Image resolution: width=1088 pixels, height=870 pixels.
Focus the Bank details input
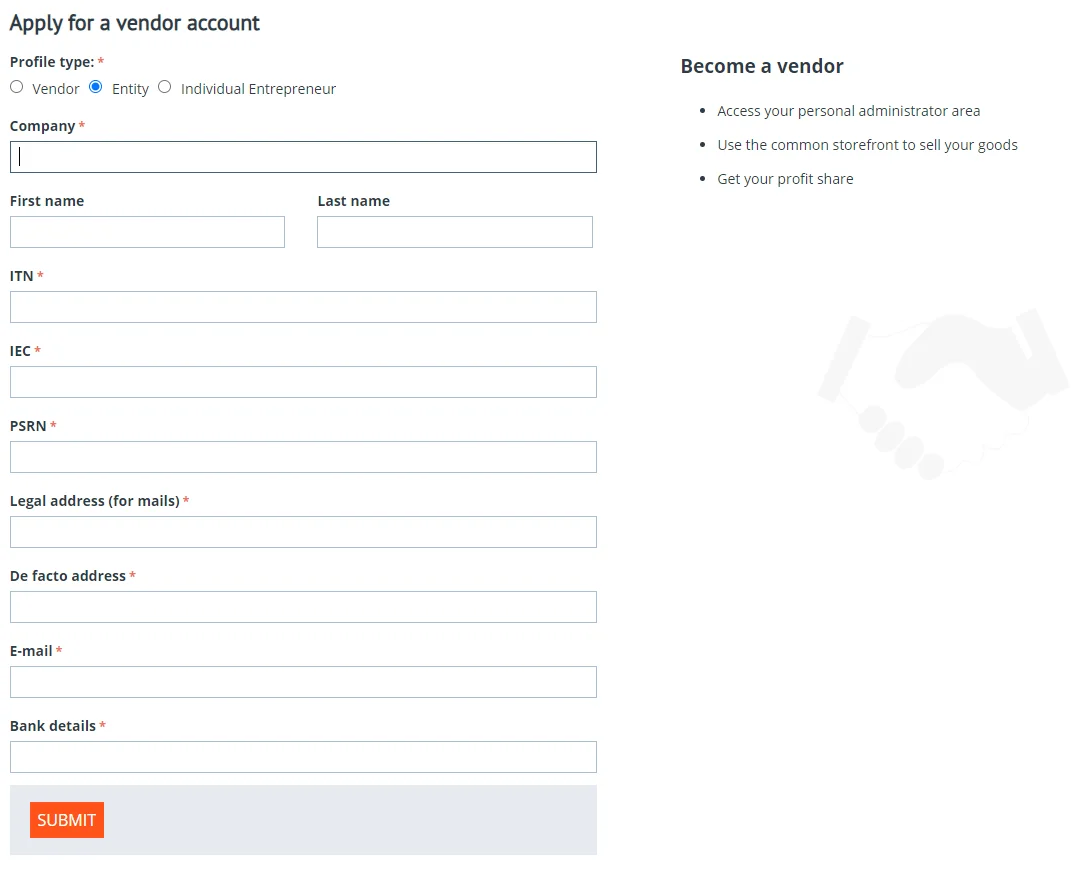tap(303, 757)
